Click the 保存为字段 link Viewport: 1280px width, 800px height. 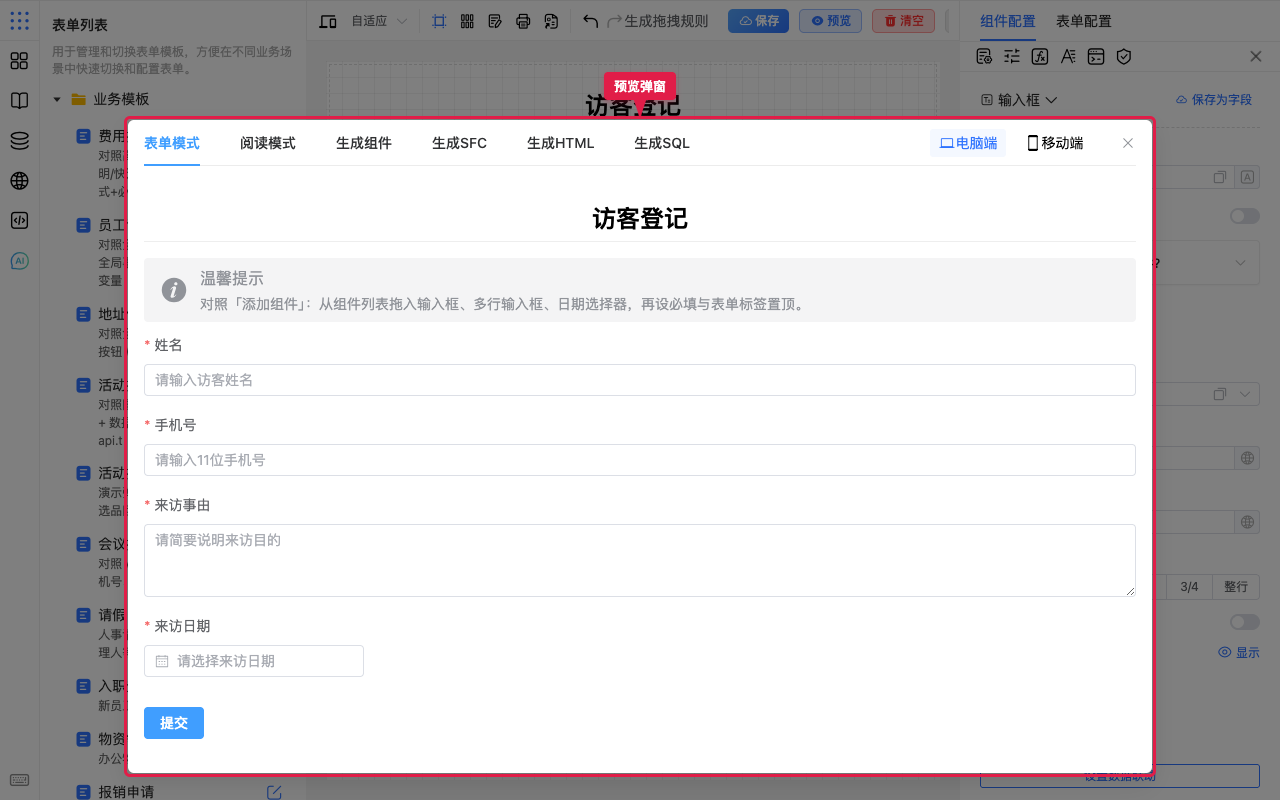point(1213,100)
